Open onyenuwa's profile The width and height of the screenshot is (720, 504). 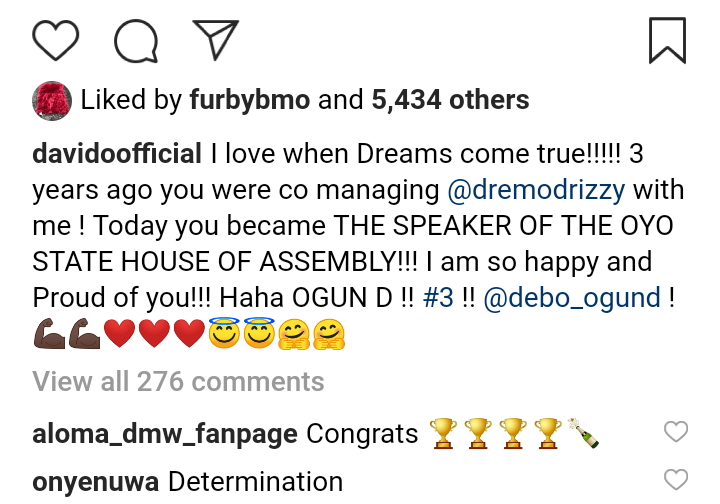(x=94, y=481)
